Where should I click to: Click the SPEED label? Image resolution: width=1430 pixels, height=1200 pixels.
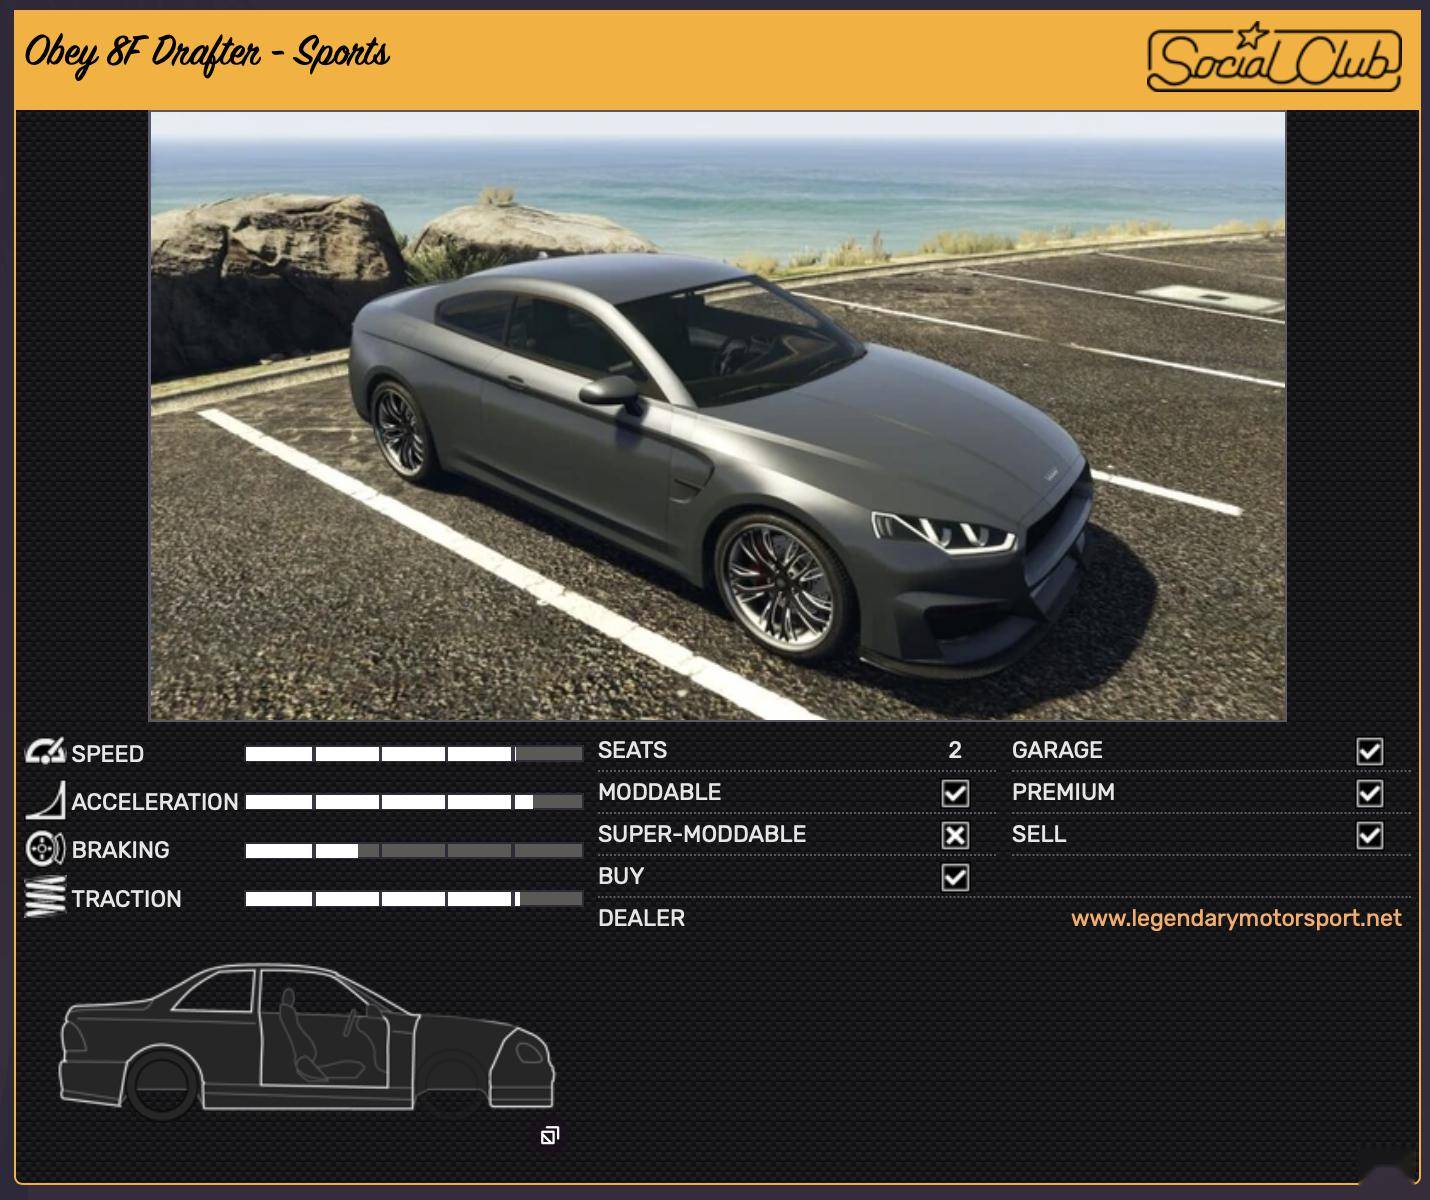(x=107, y=754)
